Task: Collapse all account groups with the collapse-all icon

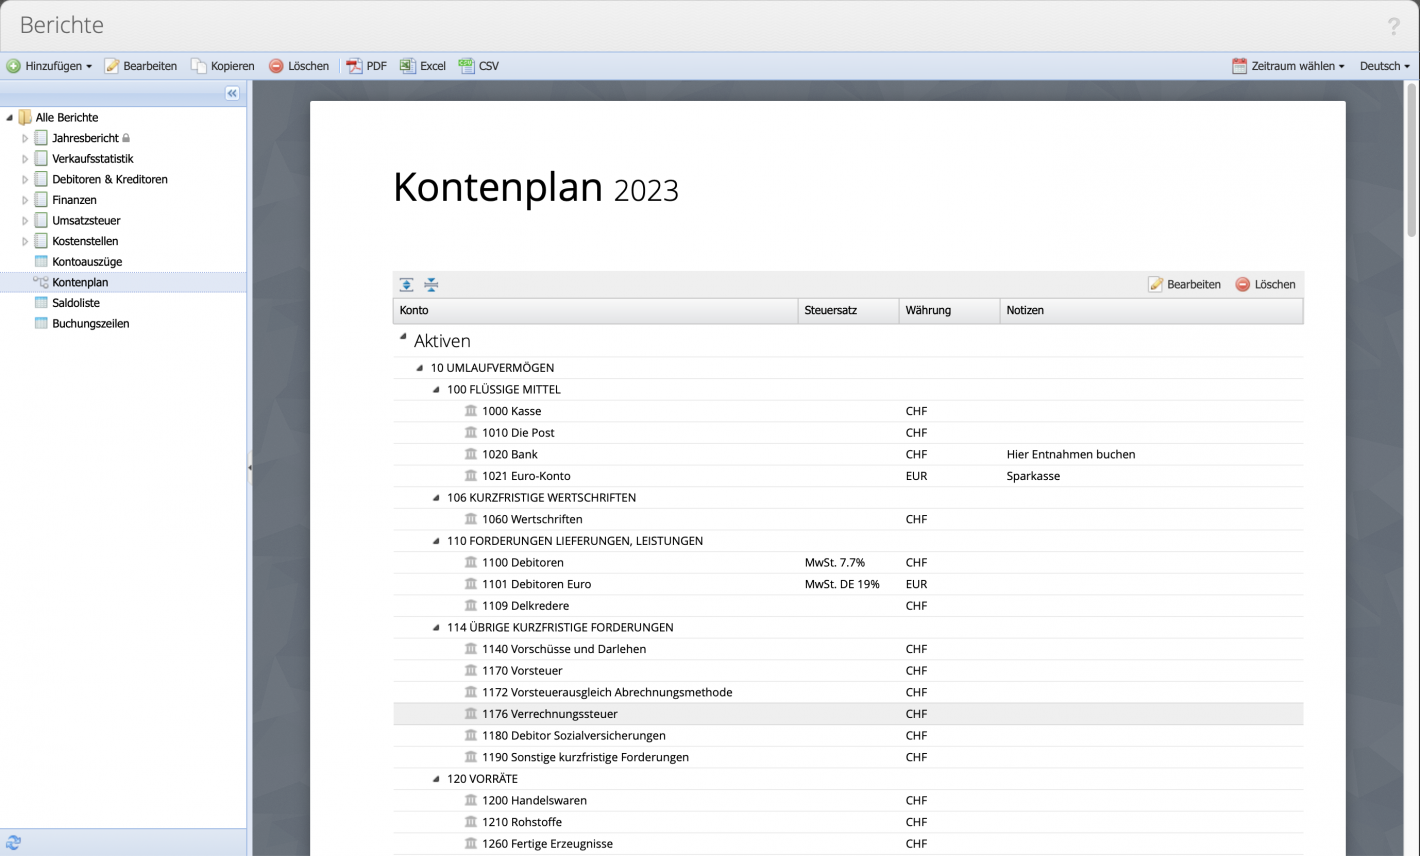Action: click(x=430, y=284)
